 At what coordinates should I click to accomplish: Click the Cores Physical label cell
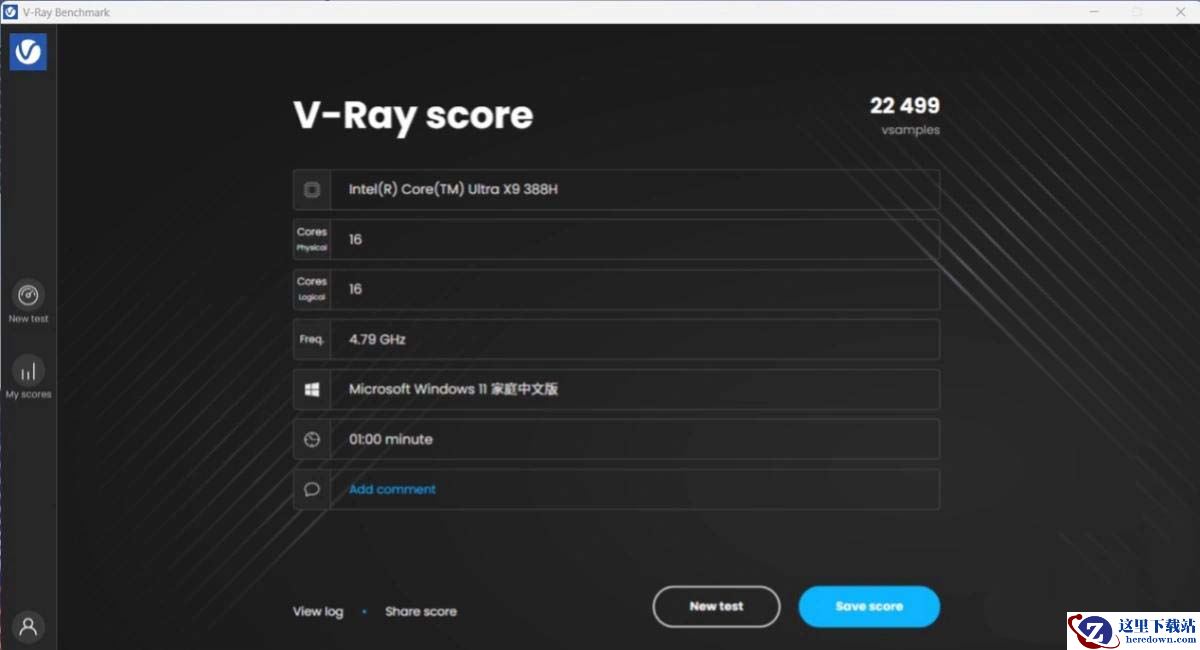click(x=312, y=240)
